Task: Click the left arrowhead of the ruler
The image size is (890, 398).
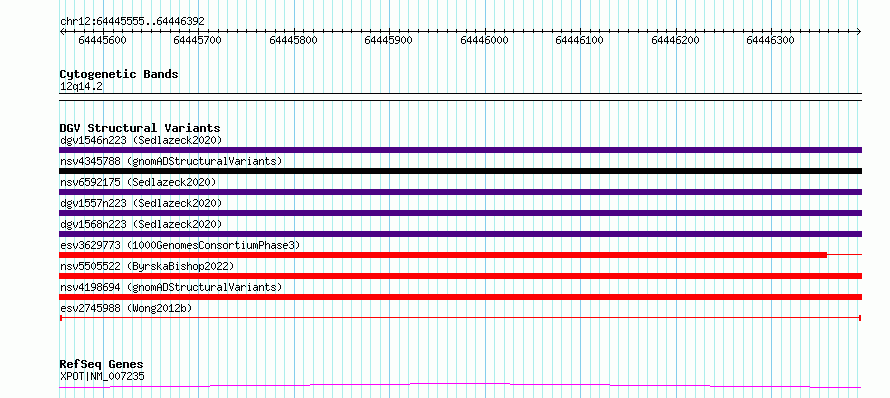Action: pos(62,31)
